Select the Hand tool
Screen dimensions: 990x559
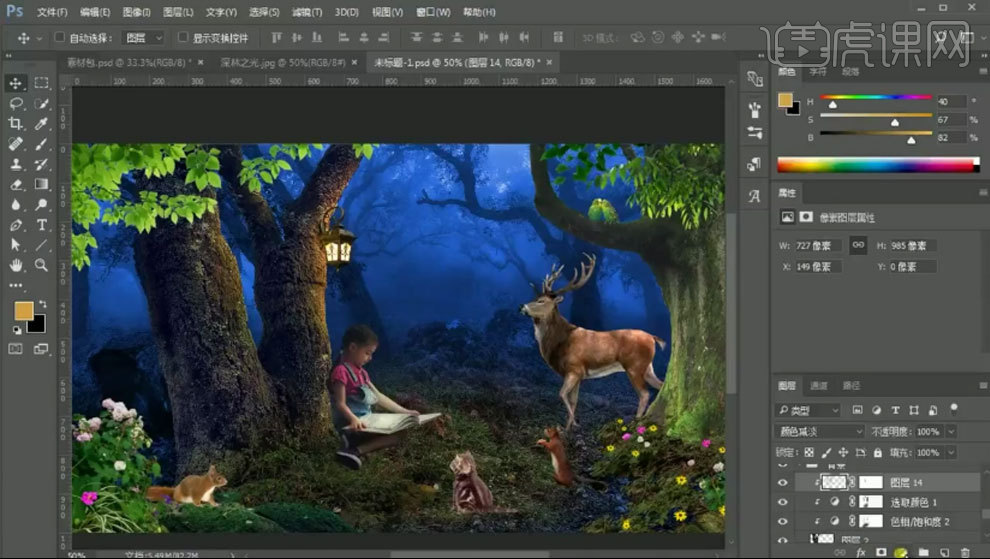16,265
